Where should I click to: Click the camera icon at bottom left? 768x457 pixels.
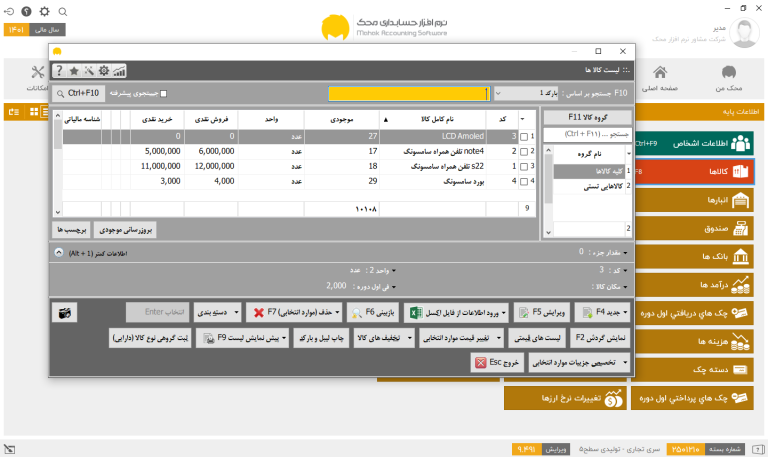[65, 313]
